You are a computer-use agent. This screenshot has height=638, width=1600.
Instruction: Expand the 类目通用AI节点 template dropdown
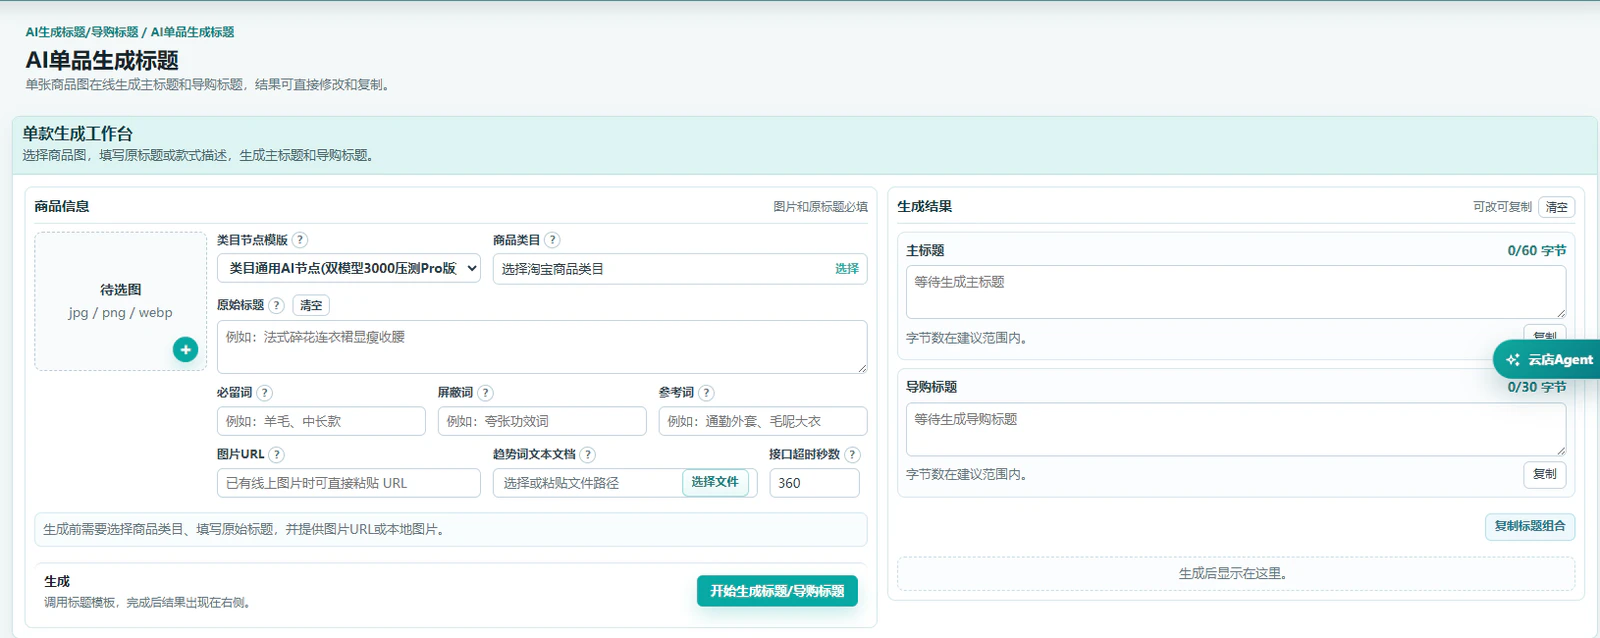[x=349, y=268]
